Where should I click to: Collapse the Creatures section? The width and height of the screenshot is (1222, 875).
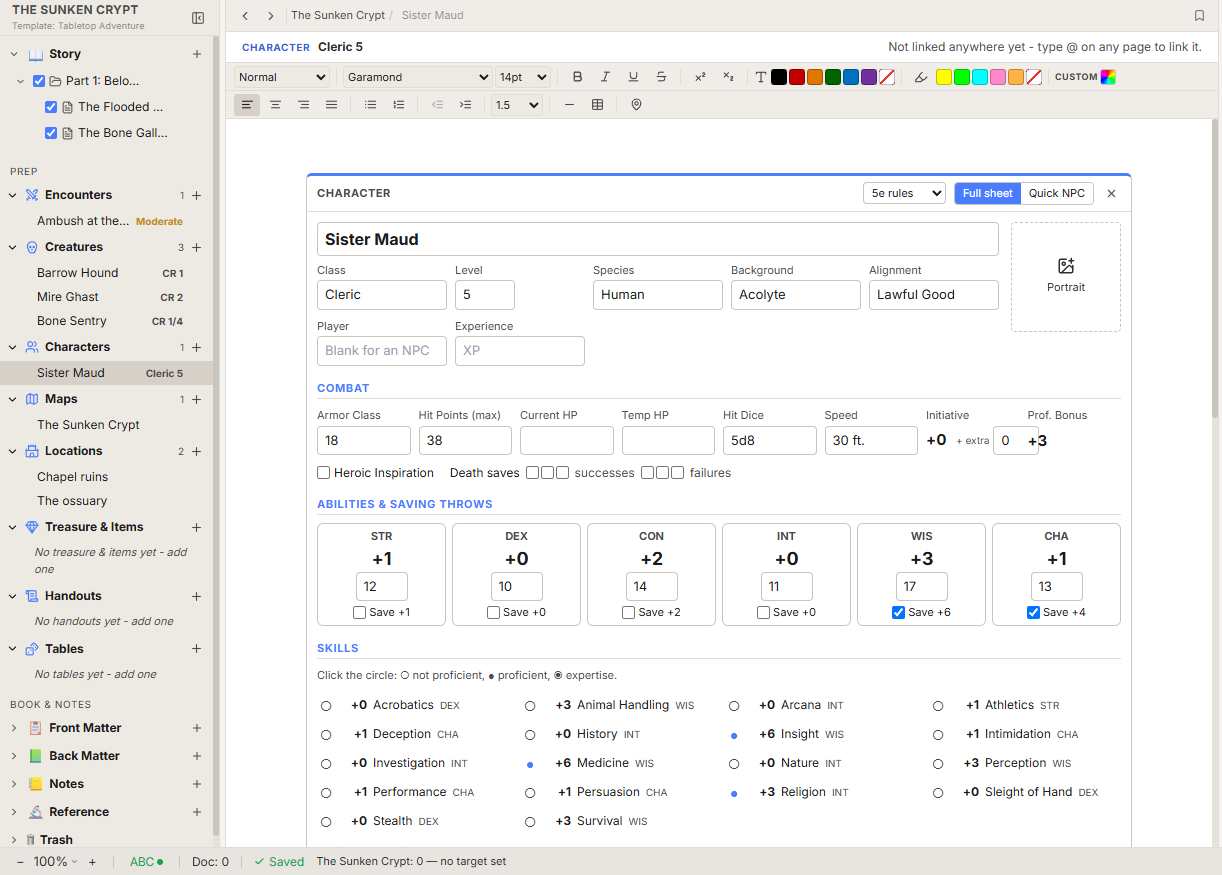pyautogui.click(x=14, y=248)
